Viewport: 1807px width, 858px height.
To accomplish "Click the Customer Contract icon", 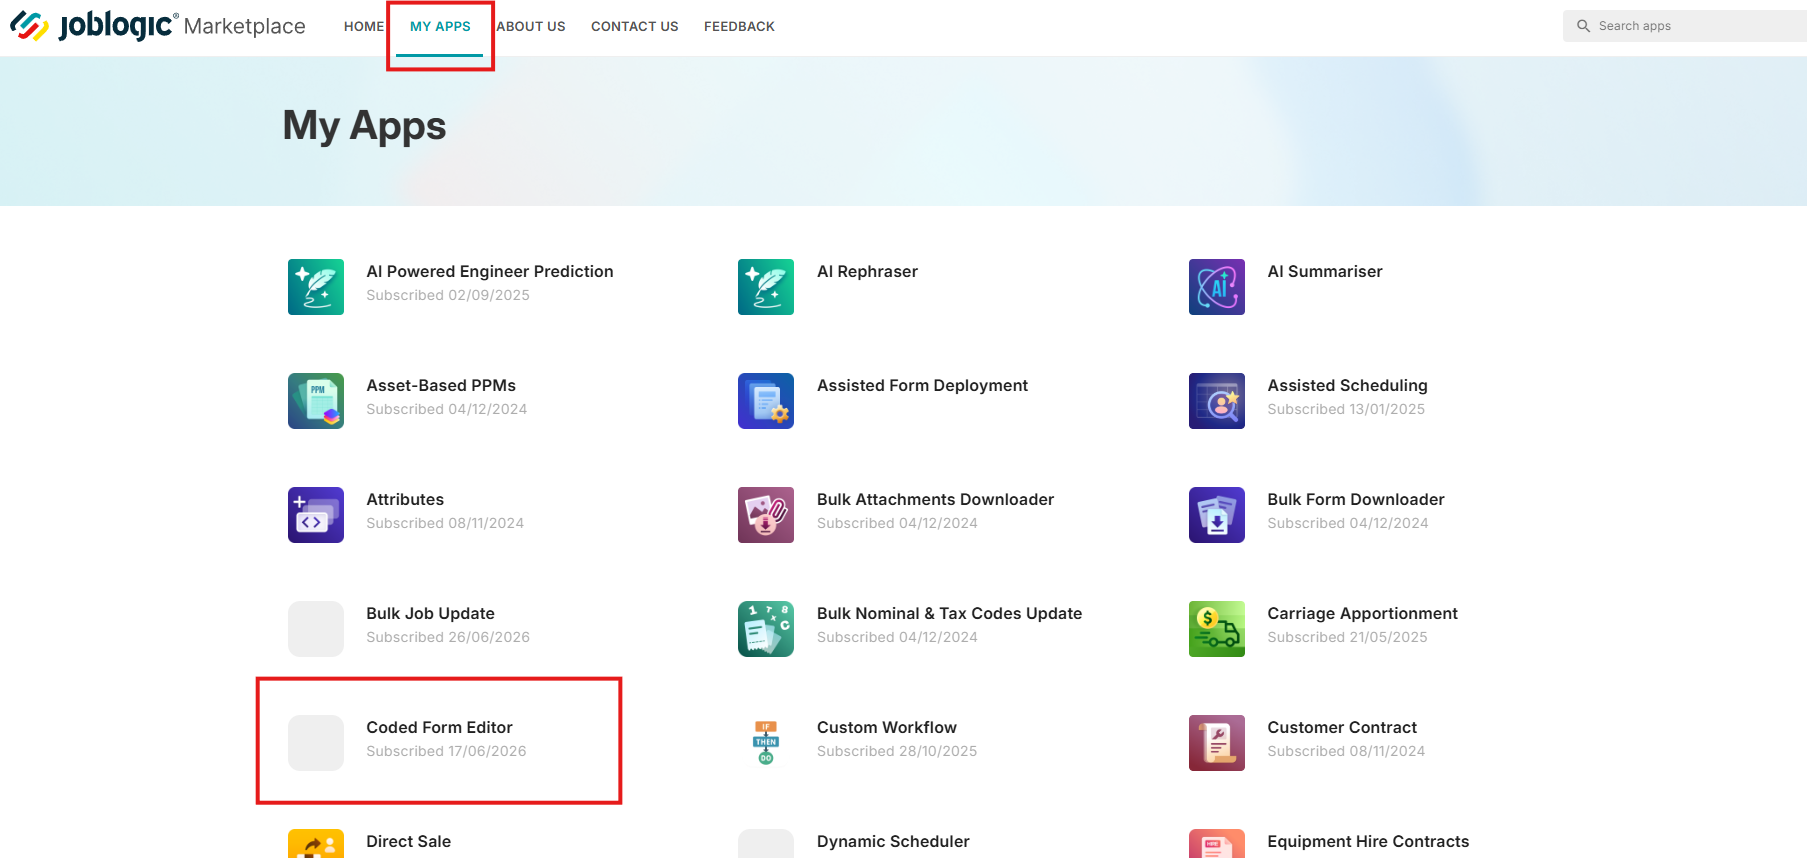I will 1217,743.
